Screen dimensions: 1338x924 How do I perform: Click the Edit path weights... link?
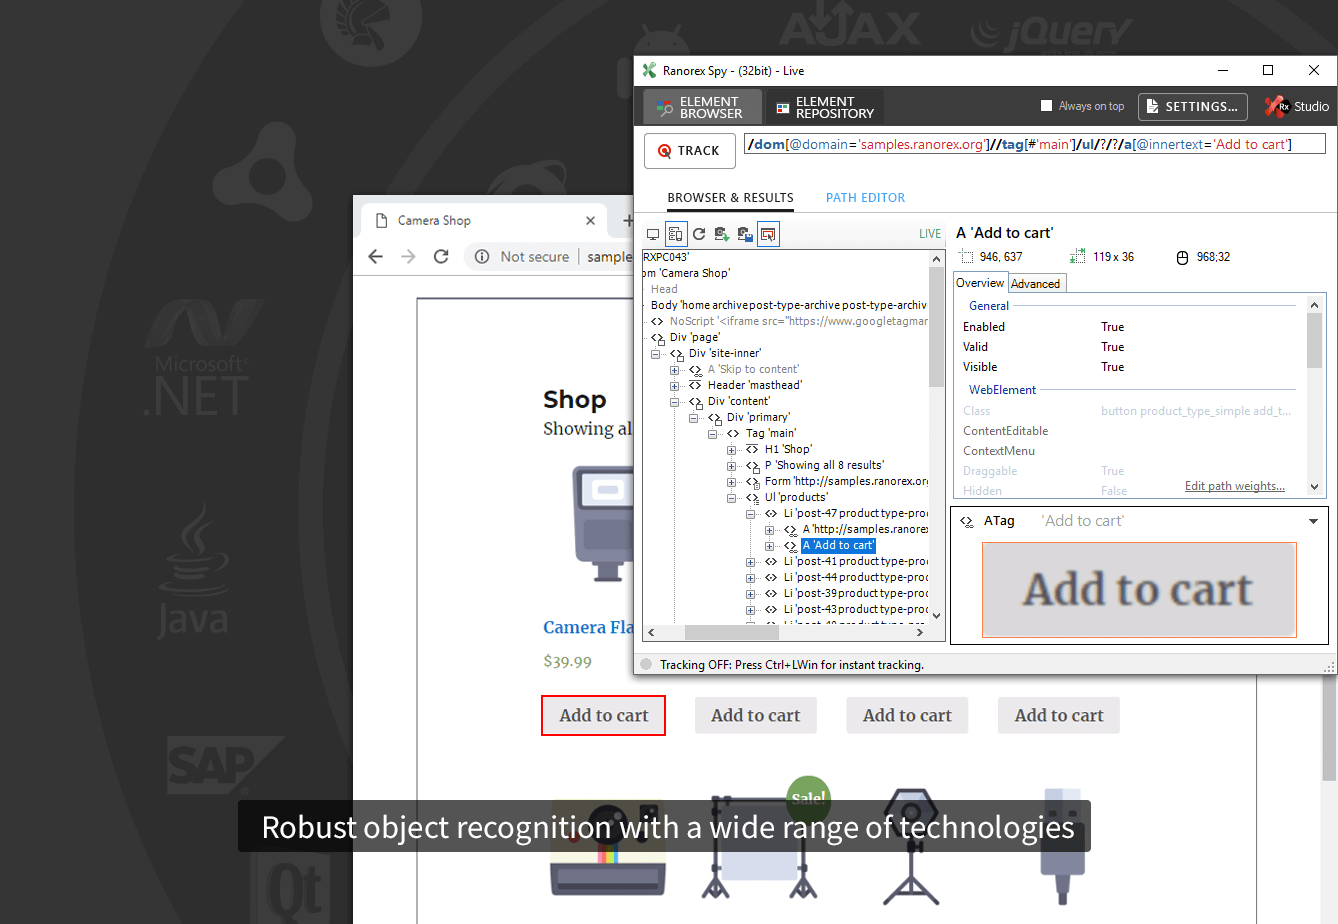(x=1235, y=486)
